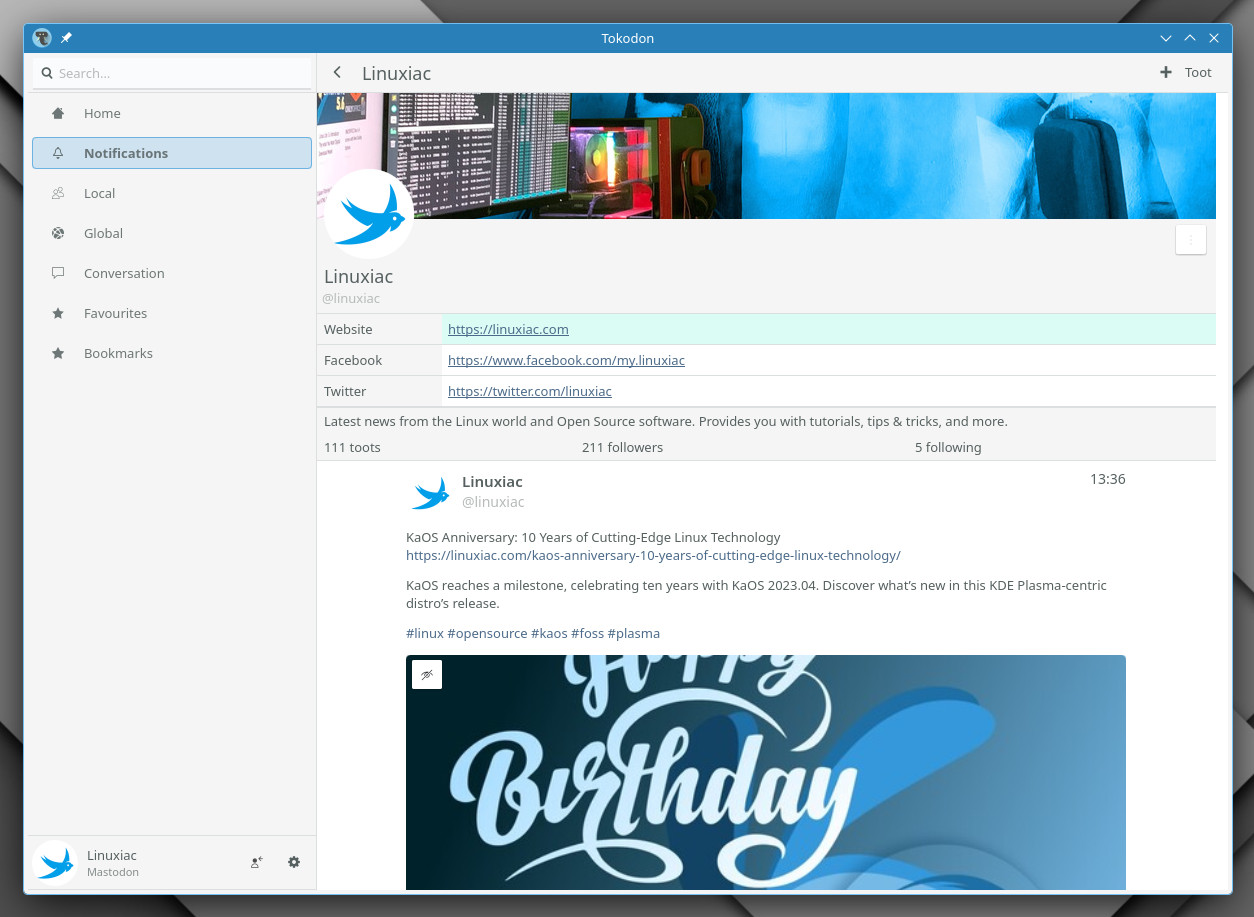Click the Linuxiac display name below the banner

point(358,276)
